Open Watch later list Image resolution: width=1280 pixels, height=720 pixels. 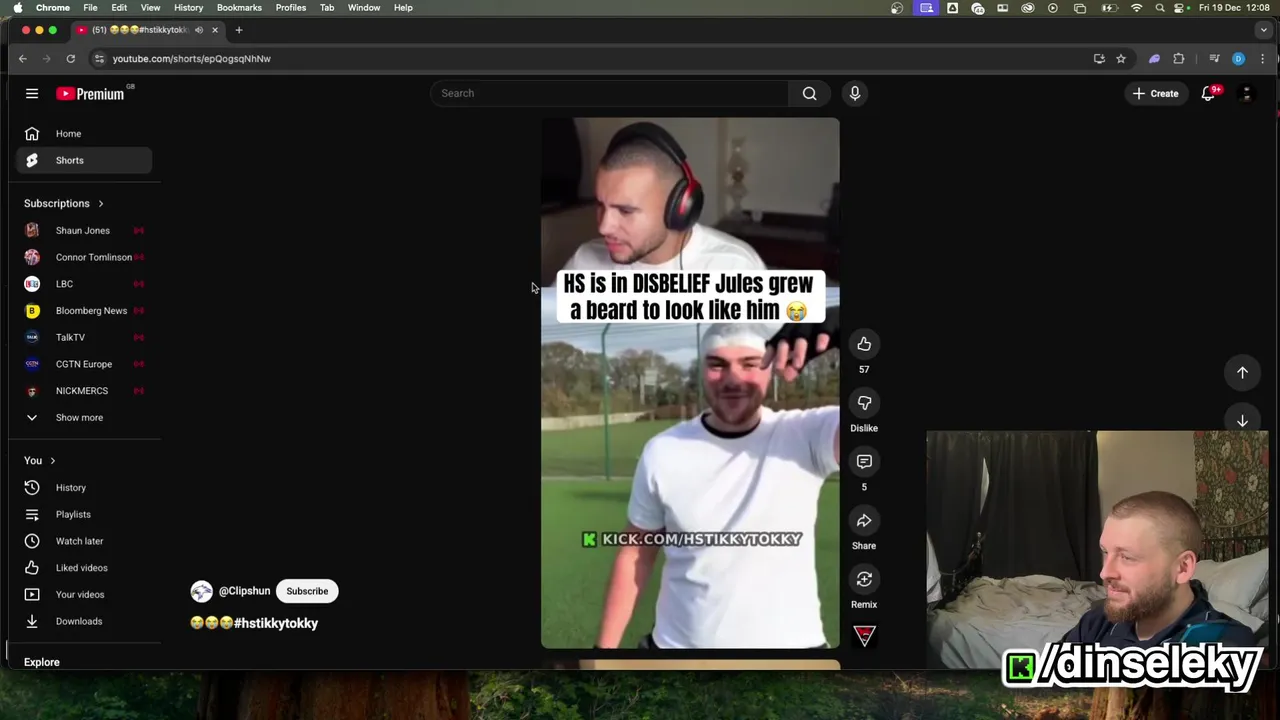[x=84, y=541]
